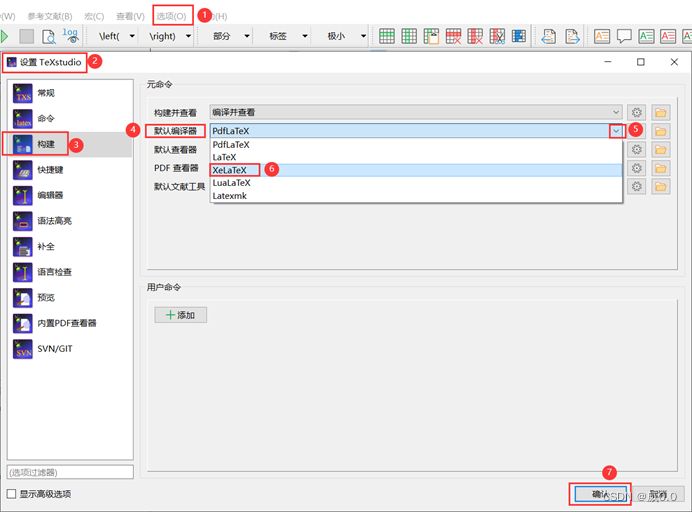Confirm settings with the 确认 button
Screen dimensions: 692x512
point(600,494)
